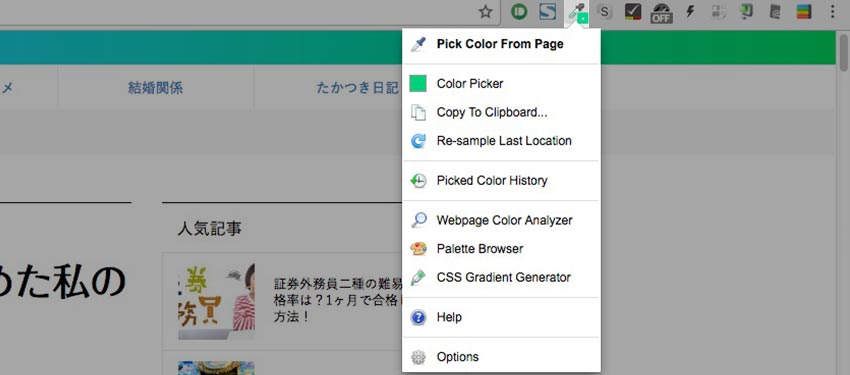
Task: Open the gray circular S extension
Action: [604, 11]
